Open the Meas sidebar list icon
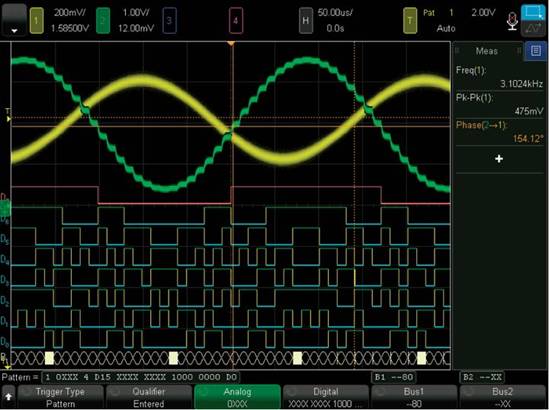This screenshot has height=410, width=549. 536,51
